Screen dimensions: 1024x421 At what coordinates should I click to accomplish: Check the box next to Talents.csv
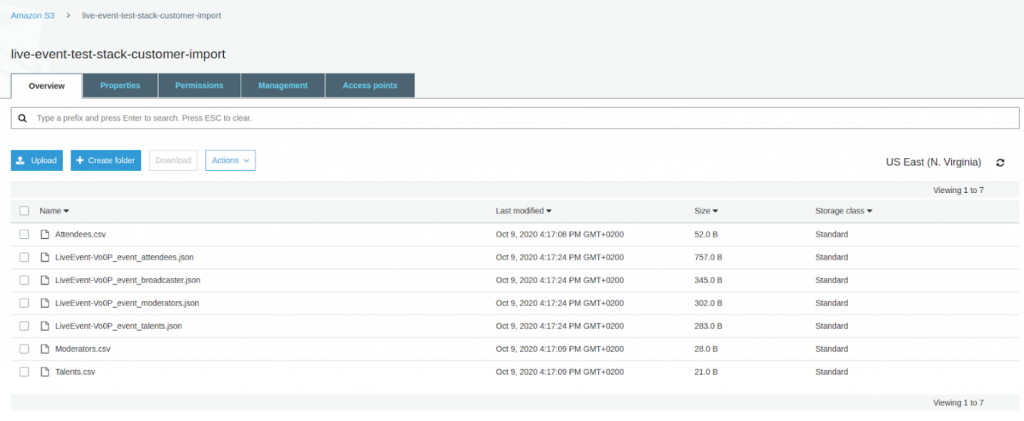pyautogui.click(x=24, y=372)
